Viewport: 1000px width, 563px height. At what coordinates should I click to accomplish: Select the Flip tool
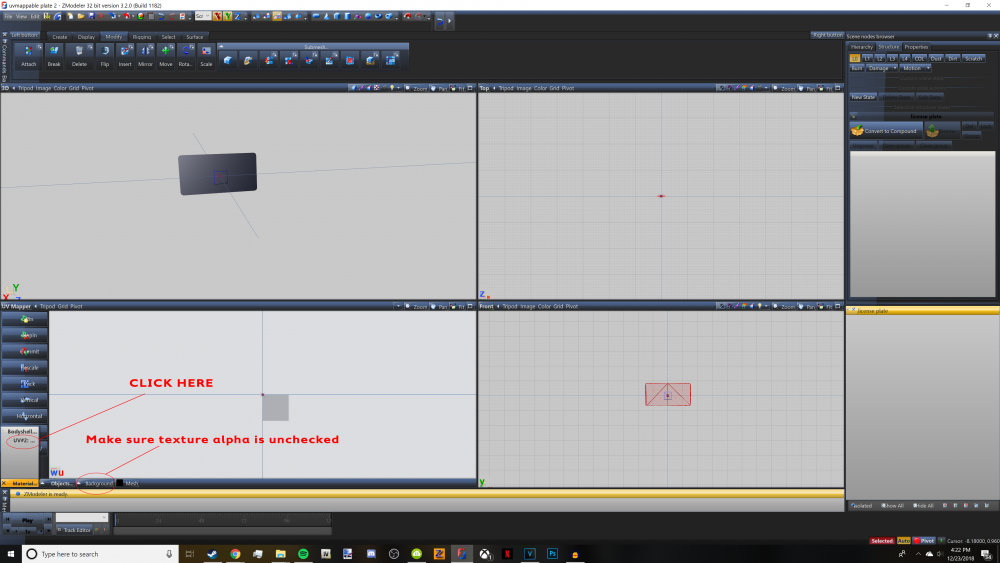coord(105,55)
